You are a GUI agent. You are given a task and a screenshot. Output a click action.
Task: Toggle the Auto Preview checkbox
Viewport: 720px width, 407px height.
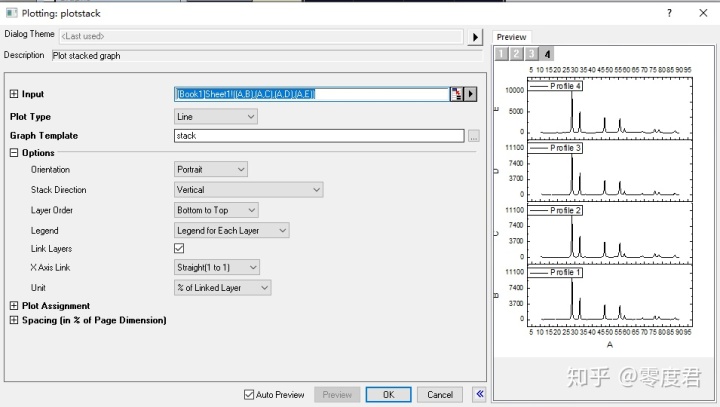pyautogui.click(x=249, y=395)
